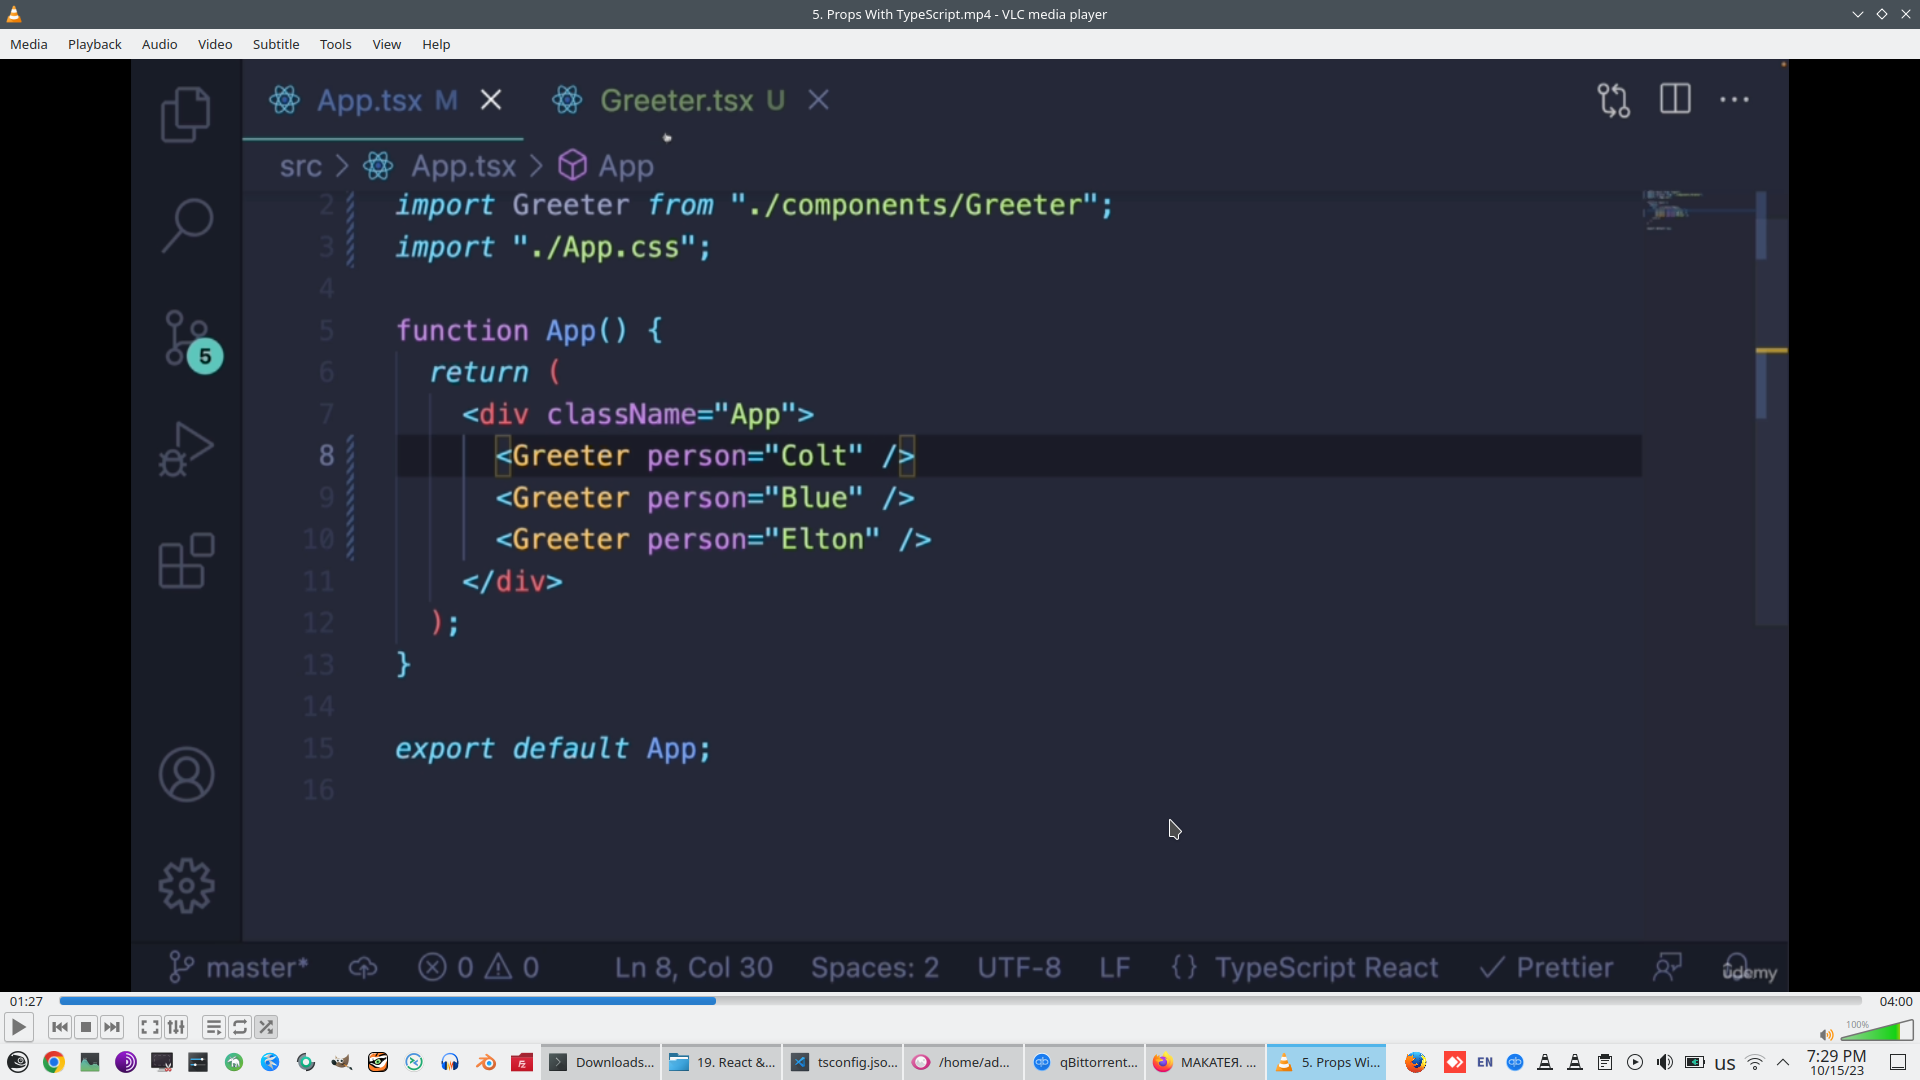1920x1080 pixels.
Task: Click the previous media button
Action: point(60,1027)
